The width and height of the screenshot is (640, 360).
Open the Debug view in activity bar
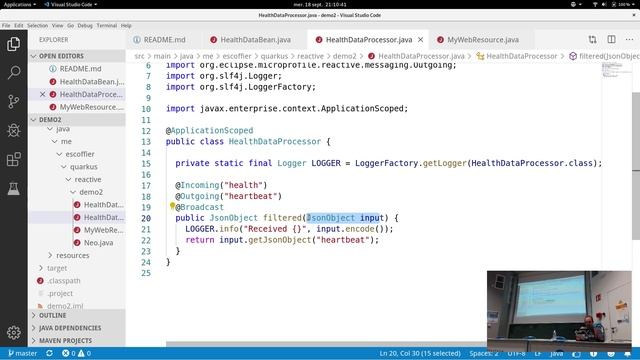[x=13, y=130]
